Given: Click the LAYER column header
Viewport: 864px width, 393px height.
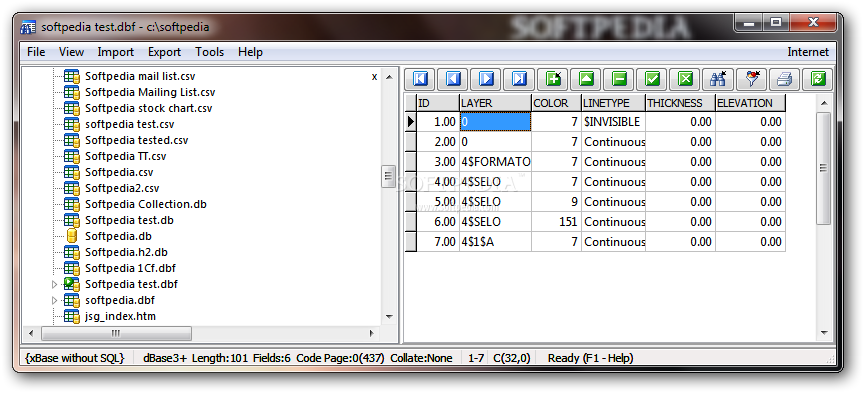Looking at the screenshot, I should pyautogui.click(x=495, y=103).
